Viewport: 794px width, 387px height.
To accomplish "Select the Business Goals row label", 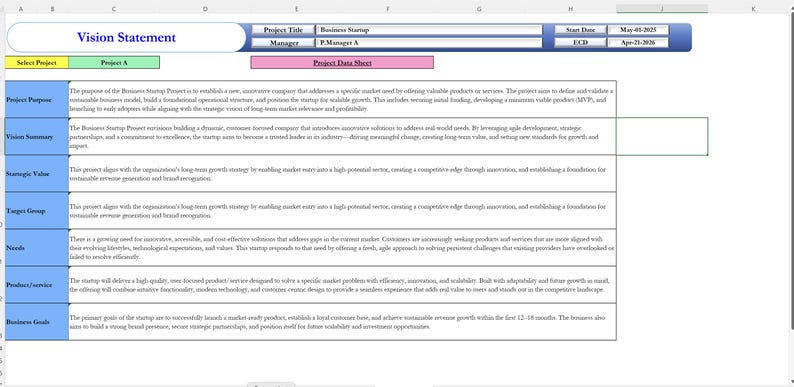I will [x=36, y=322].
